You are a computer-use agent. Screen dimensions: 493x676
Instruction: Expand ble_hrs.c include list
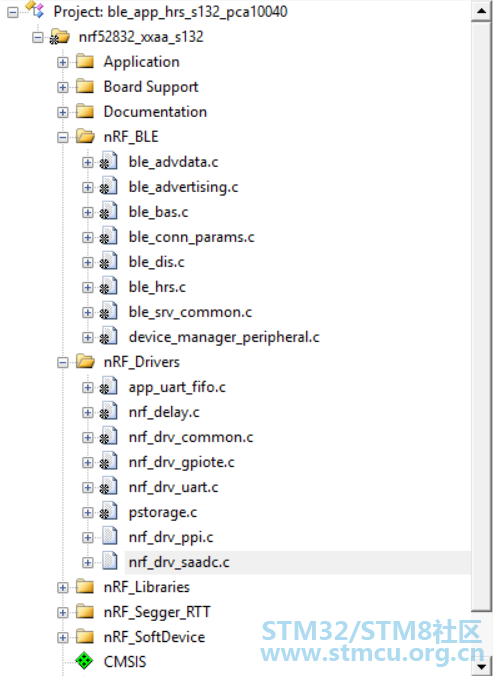88,288
